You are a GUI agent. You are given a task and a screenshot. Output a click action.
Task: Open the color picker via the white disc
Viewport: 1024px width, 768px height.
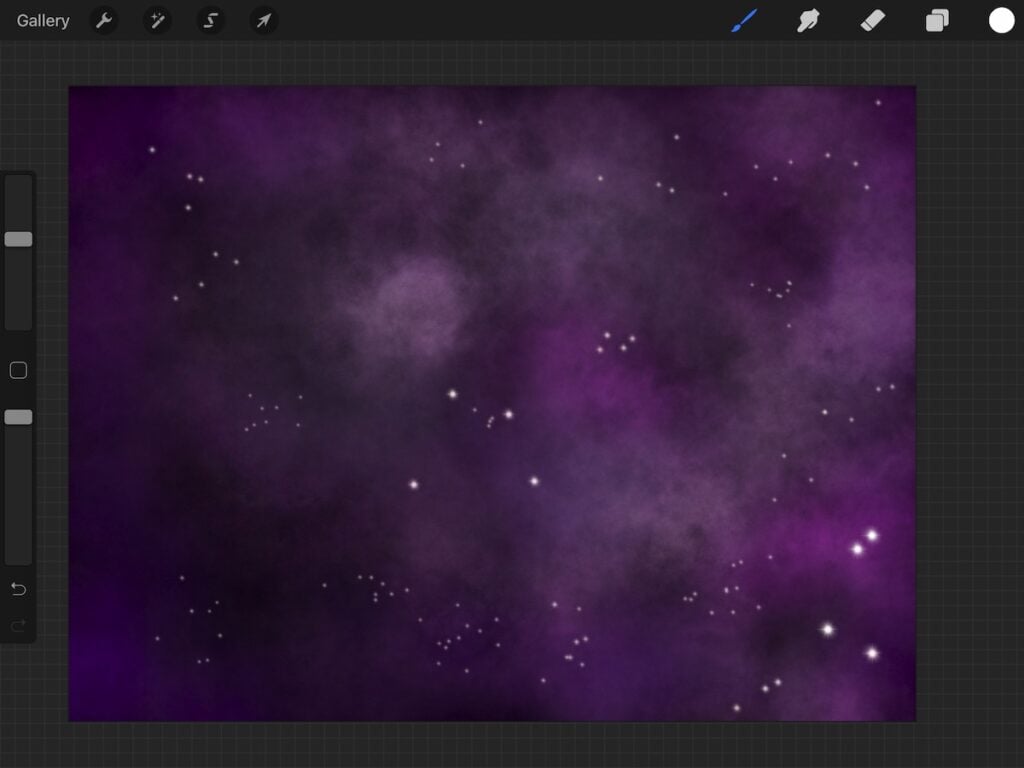1001,20
